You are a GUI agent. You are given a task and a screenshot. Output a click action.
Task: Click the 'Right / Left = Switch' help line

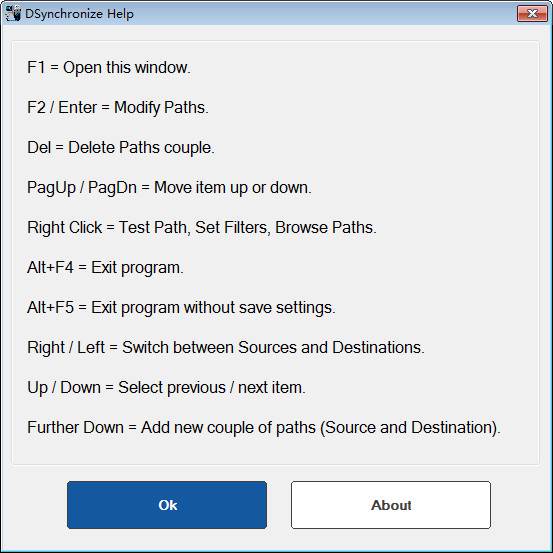[x=226, y=347]
